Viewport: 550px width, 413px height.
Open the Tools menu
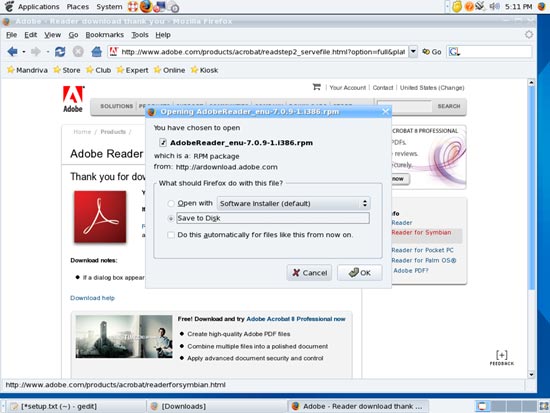pyautogui.click(x=140, y=35)
